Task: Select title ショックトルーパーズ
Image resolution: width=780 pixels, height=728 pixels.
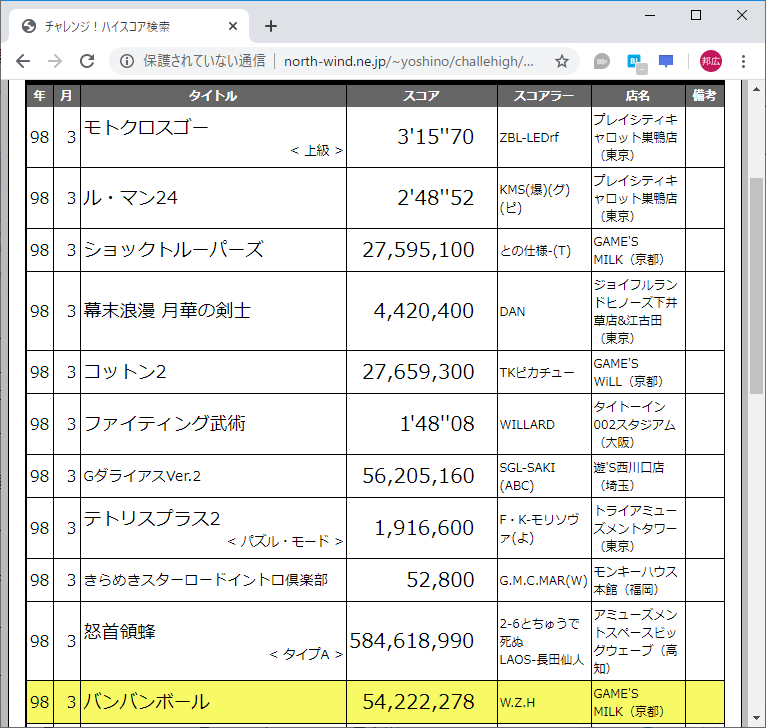Action: (173, 250)
